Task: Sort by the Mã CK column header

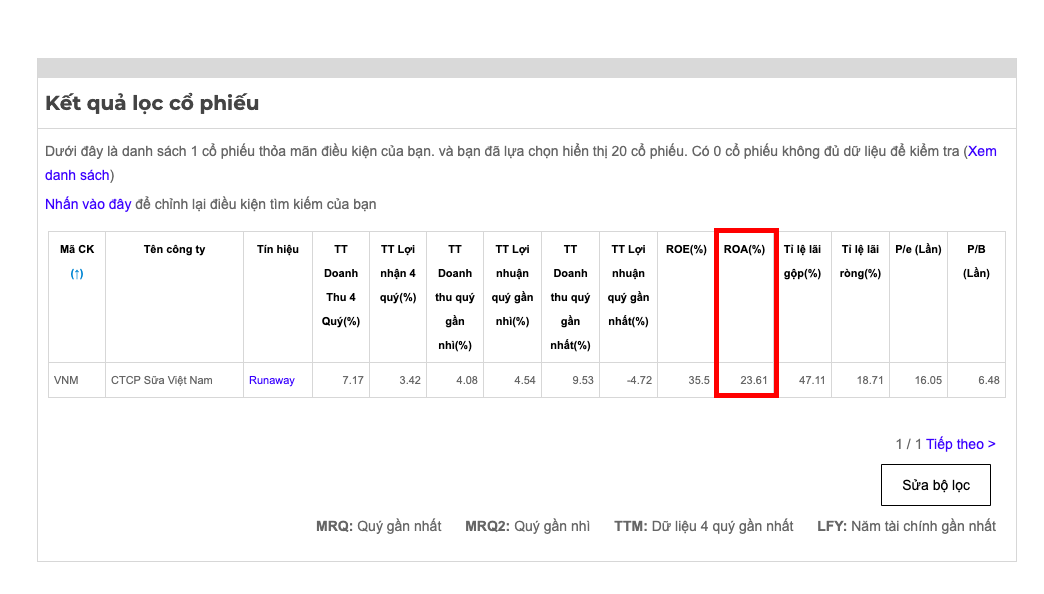Action: click(77, 249)
